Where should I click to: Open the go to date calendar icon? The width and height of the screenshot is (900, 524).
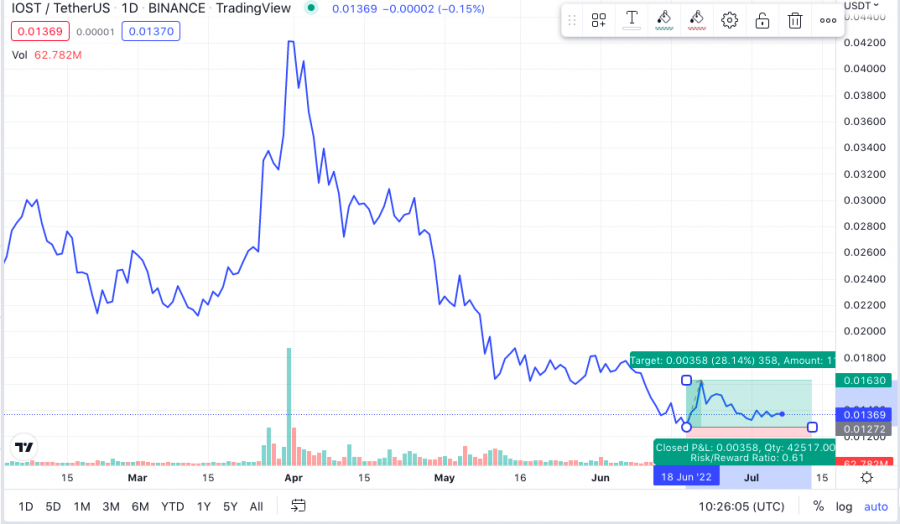coord(298,506)
